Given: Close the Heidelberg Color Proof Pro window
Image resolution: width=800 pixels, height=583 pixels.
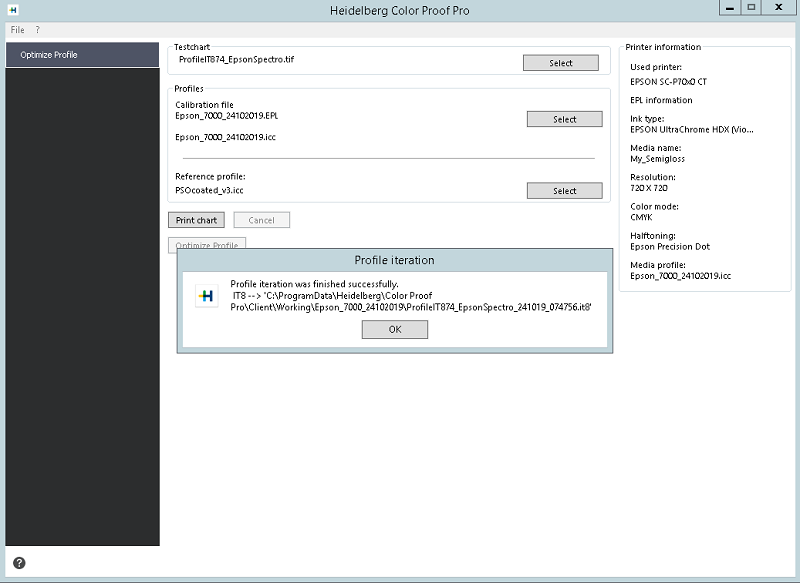Looking at the screenshot, I should coord(779,8).
